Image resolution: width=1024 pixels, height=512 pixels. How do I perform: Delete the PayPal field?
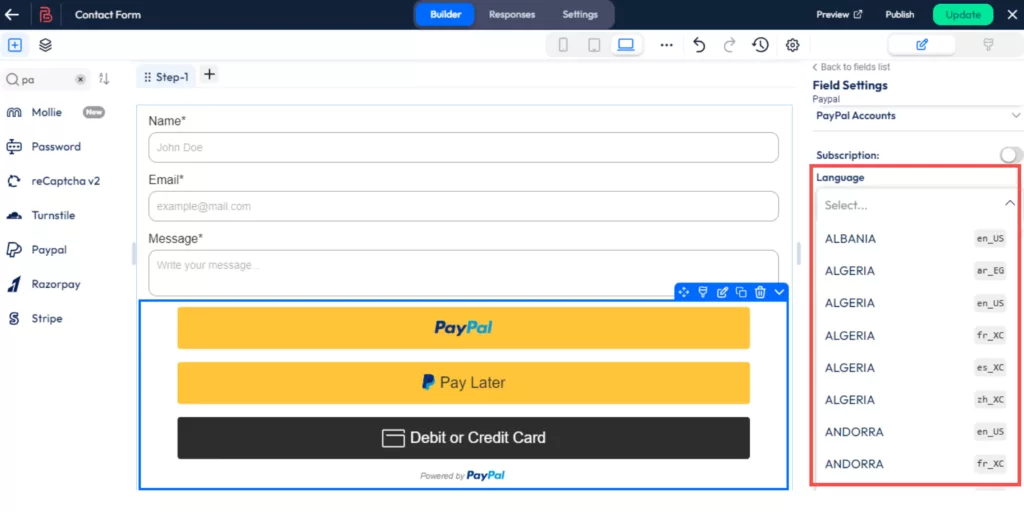coord(760,292)
